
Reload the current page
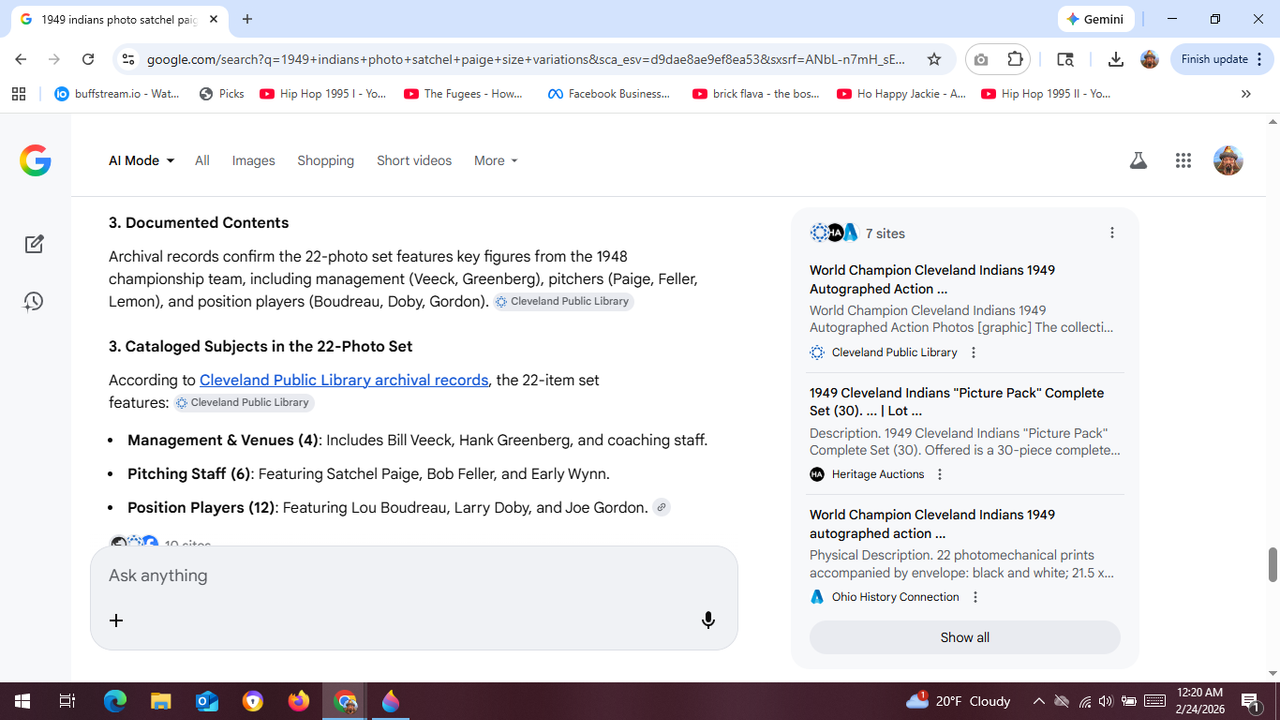[88, 59]
